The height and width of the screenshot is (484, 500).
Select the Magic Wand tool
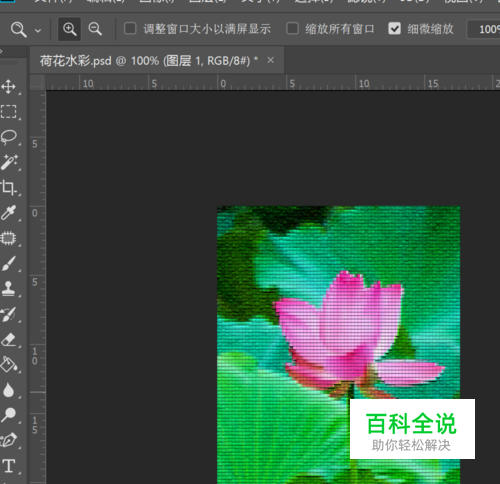(x=9, y=162)
